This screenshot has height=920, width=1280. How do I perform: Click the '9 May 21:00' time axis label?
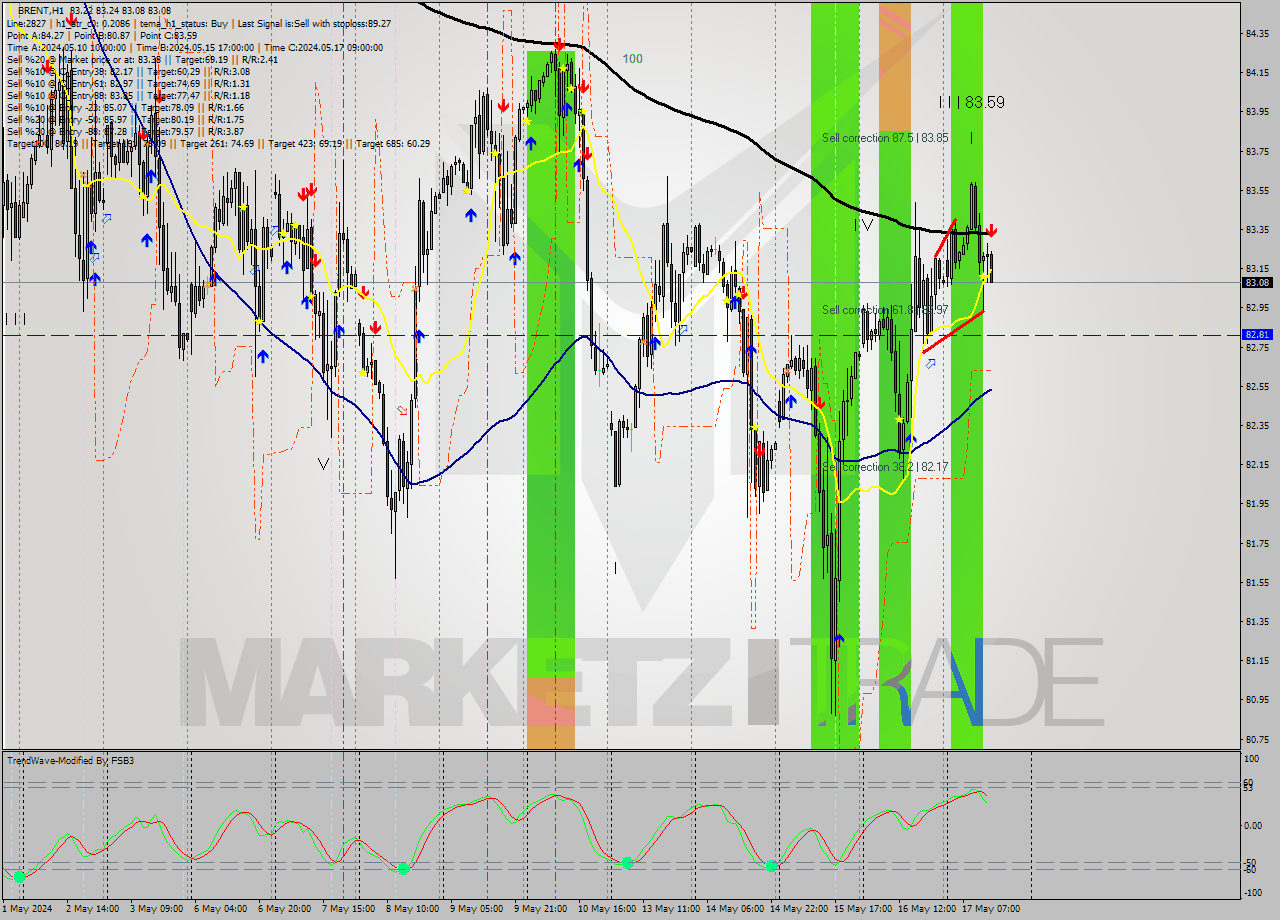coord(540,909)
